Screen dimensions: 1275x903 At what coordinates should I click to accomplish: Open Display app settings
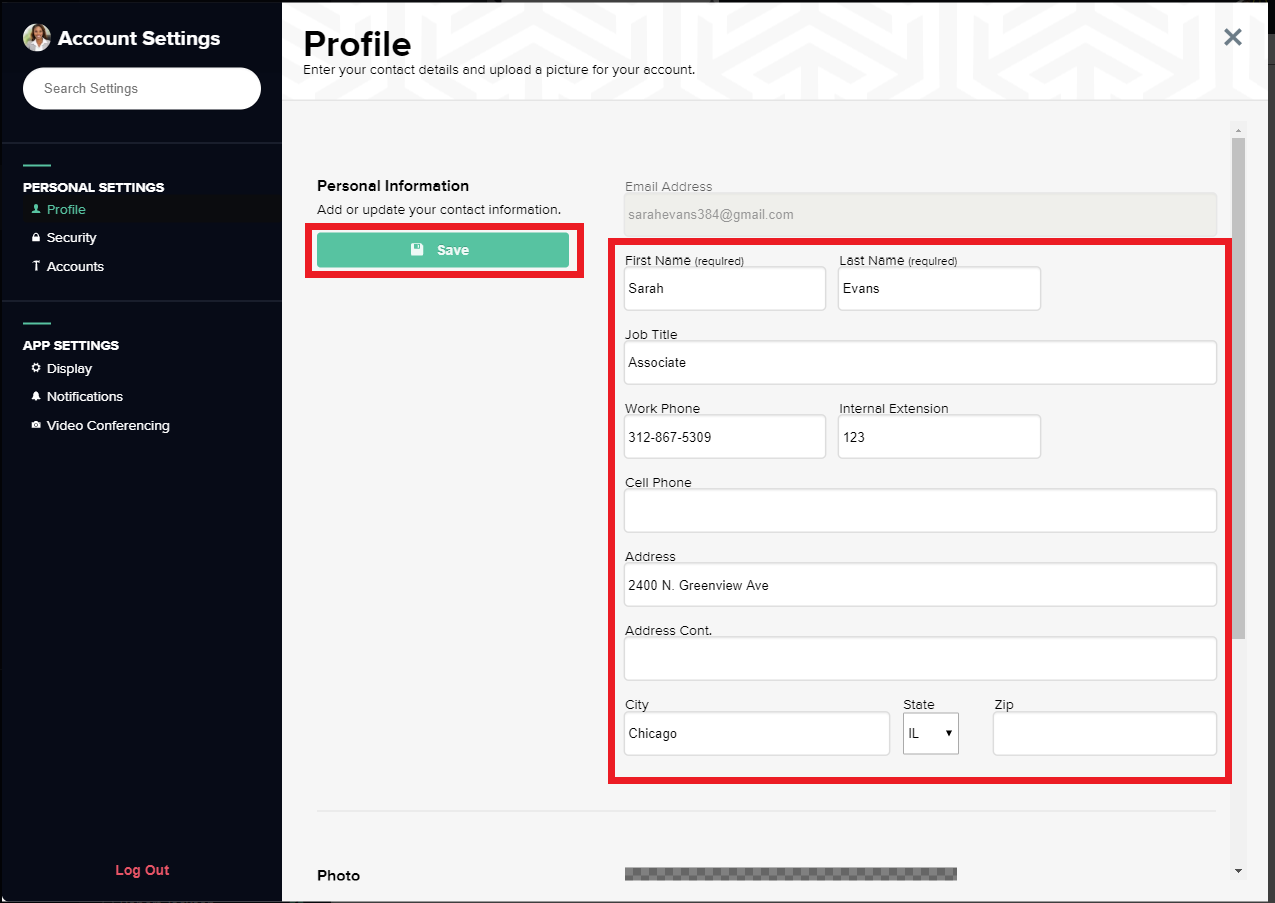pyautogui.click(x=69, y=368)
